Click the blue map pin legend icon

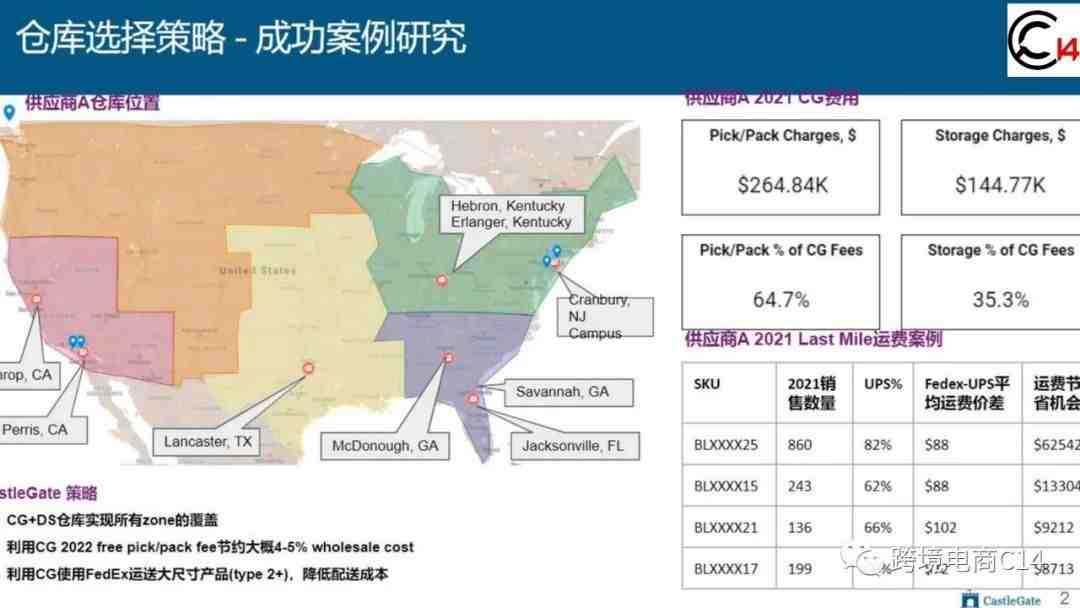pos(9,113)
